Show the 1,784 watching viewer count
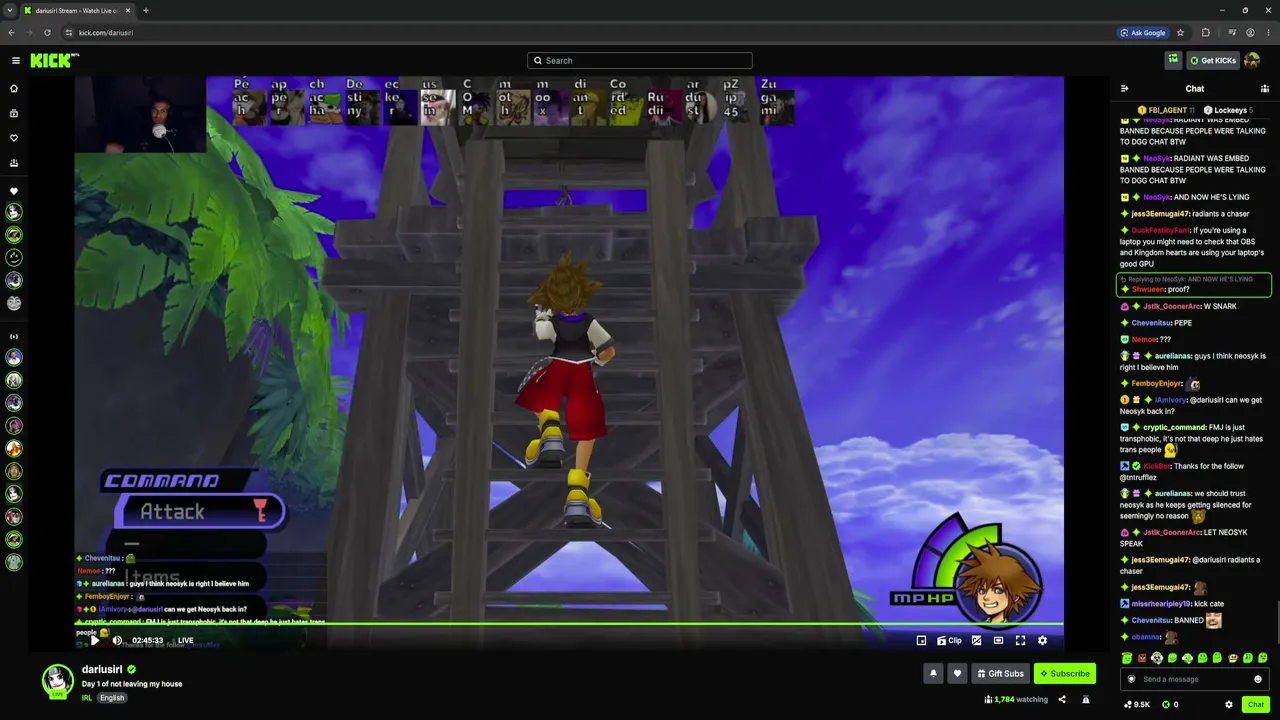Image resolution: width=1280 pixels, height=720 pixels. pyautogui.click(x=1016, y=700)
